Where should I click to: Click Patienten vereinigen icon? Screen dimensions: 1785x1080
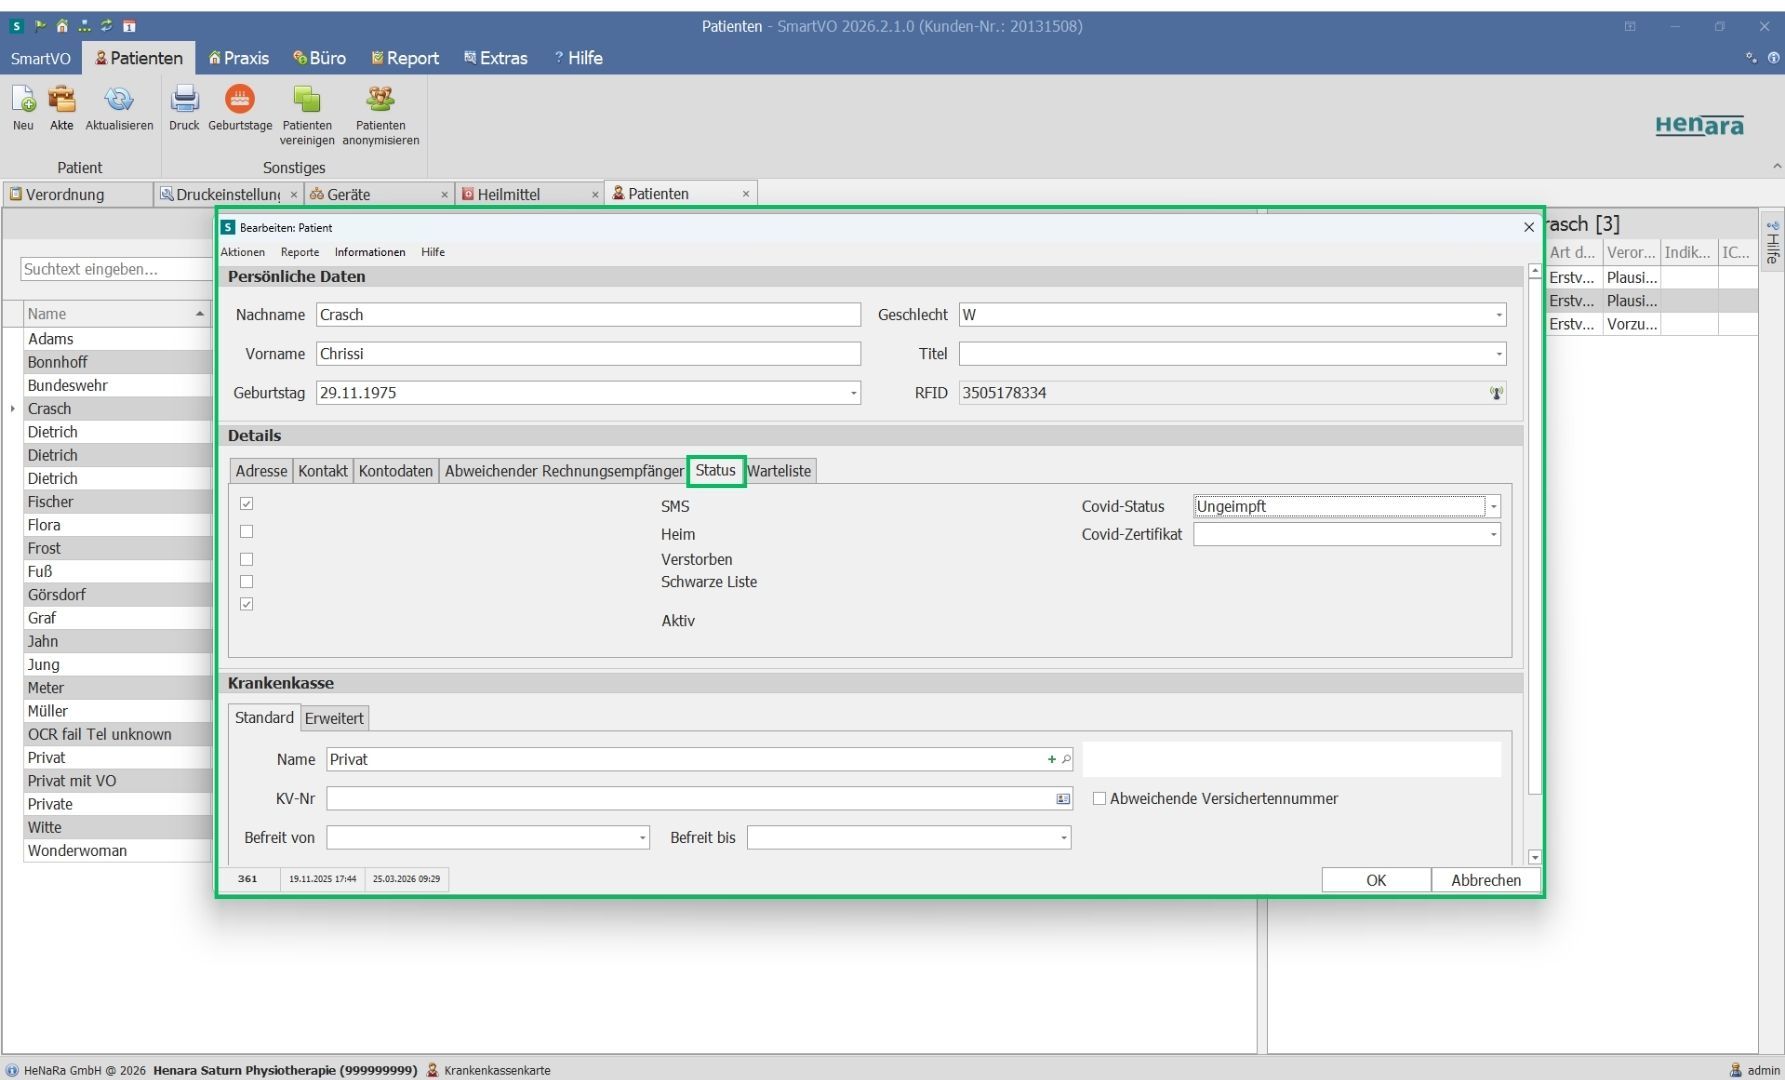point(307,99)
